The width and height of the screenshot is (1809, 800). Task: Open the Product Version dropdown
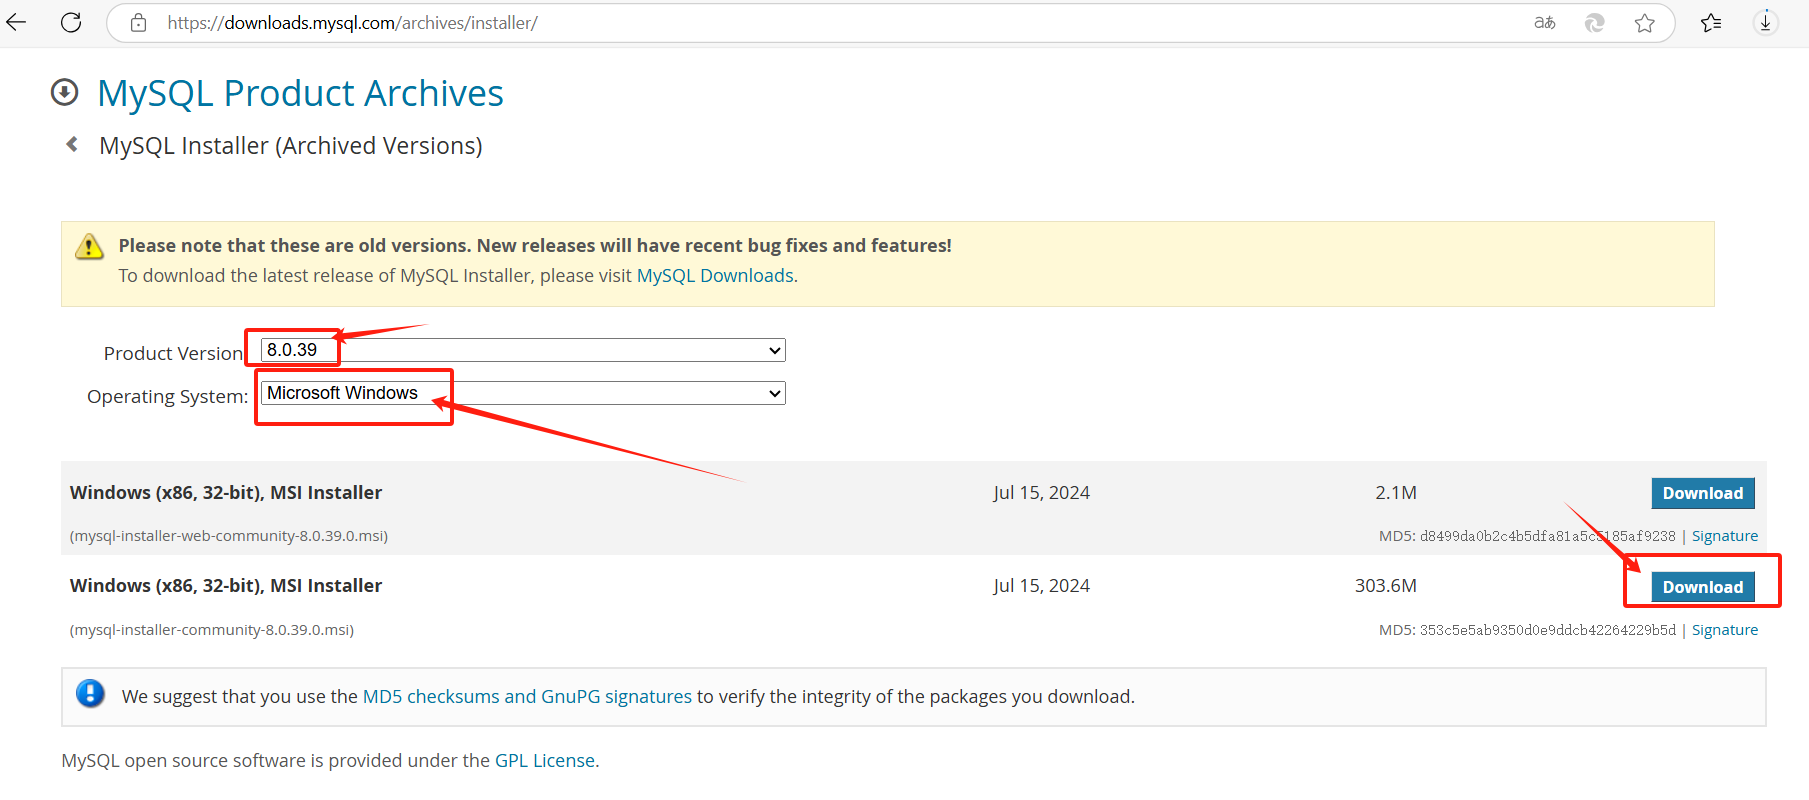523,350
